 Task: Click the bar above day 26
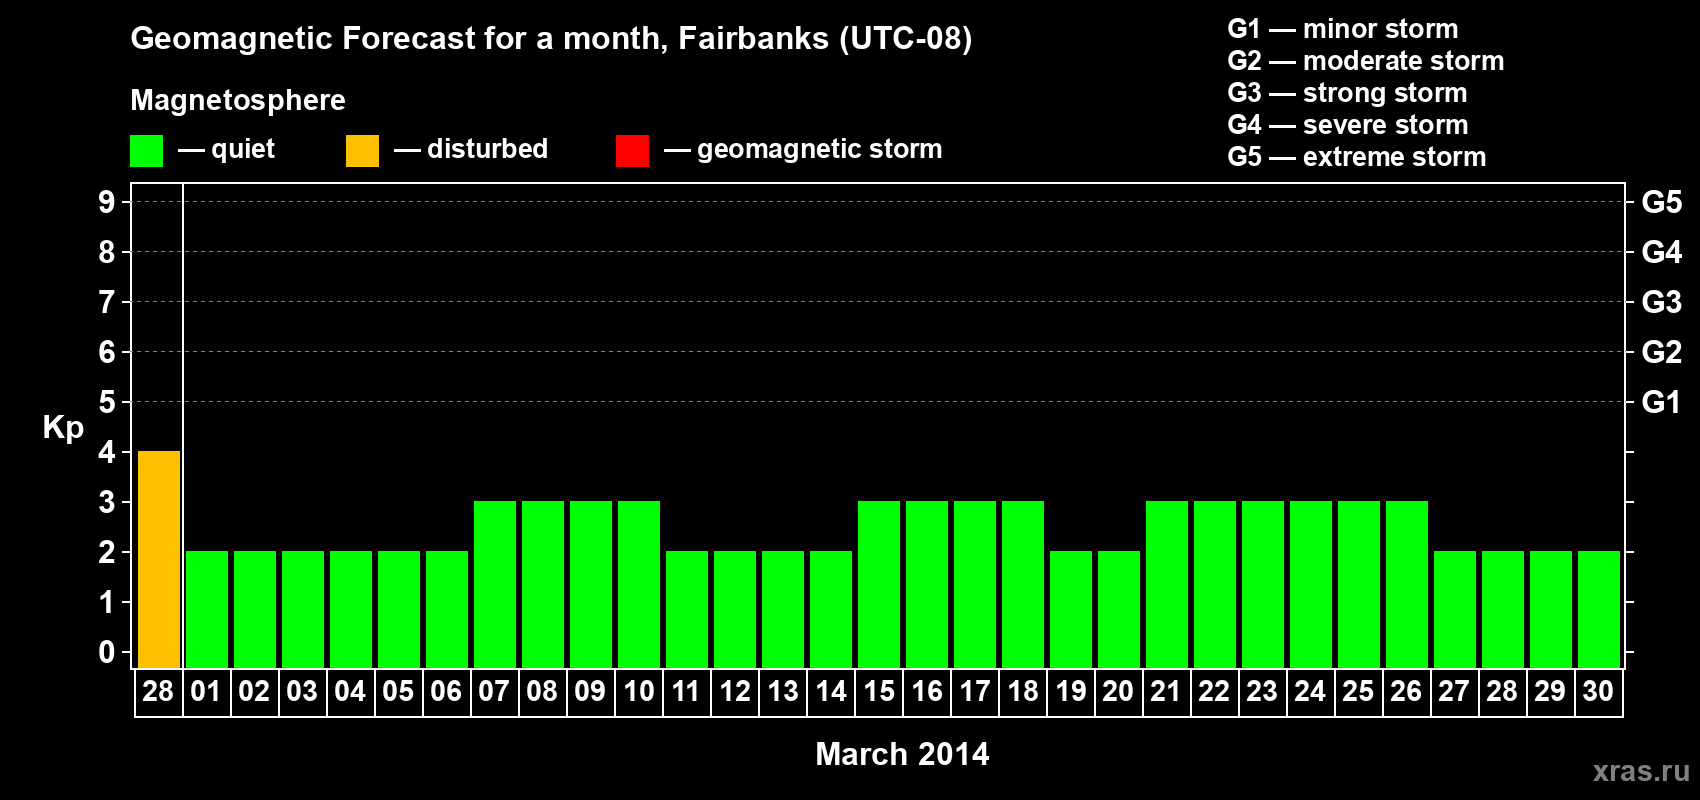1407,584
